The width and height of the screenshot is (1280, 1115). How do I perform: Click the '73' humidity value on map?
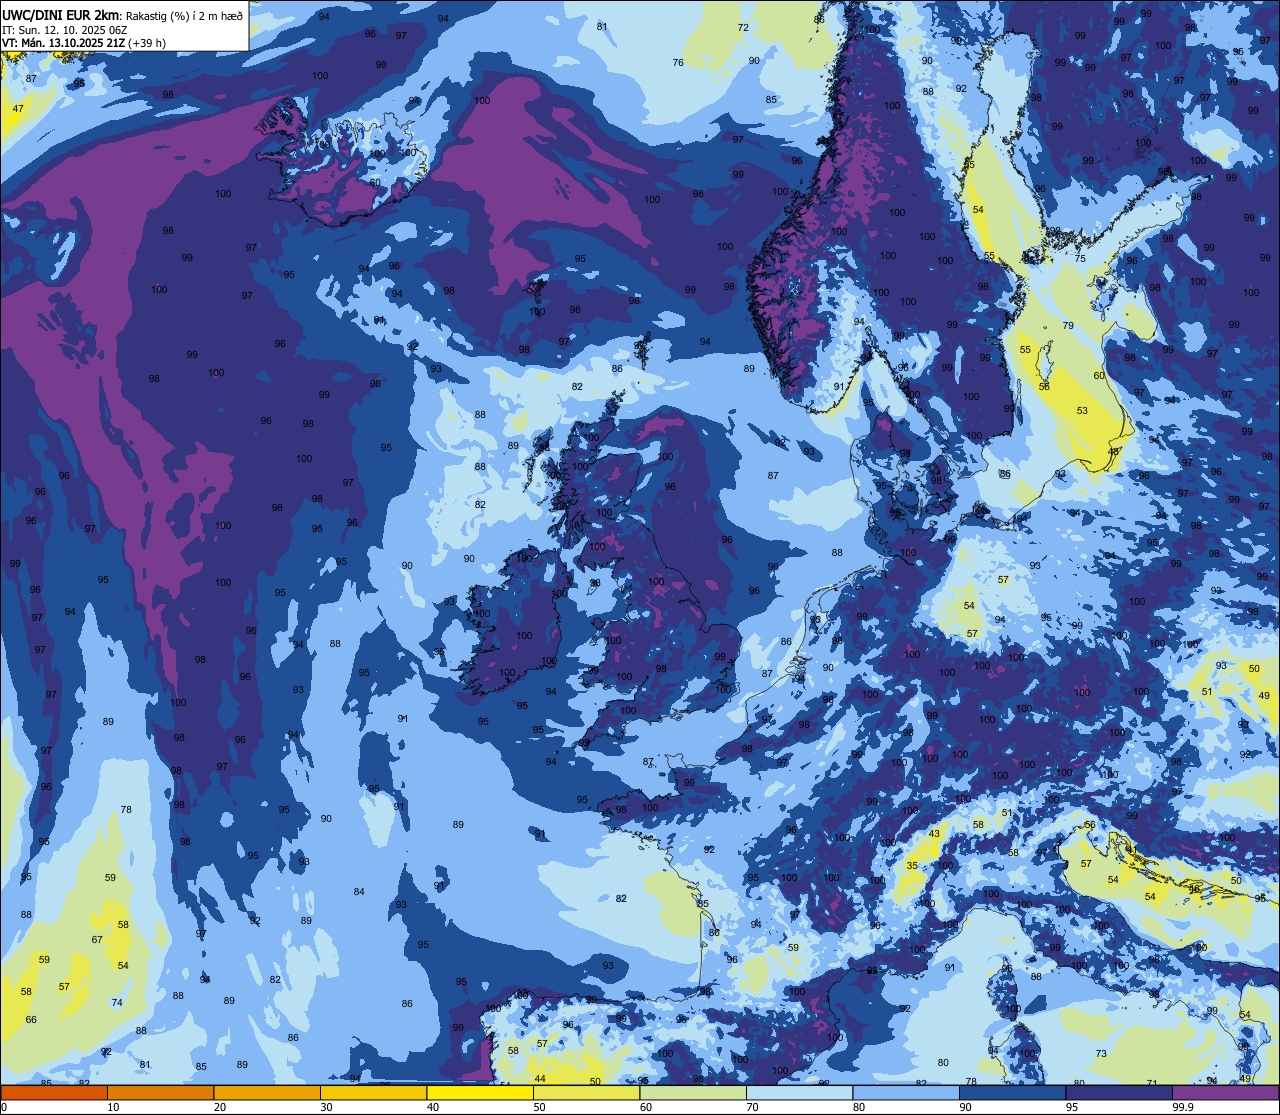pyautogui.click(x=1101, y=1054)
